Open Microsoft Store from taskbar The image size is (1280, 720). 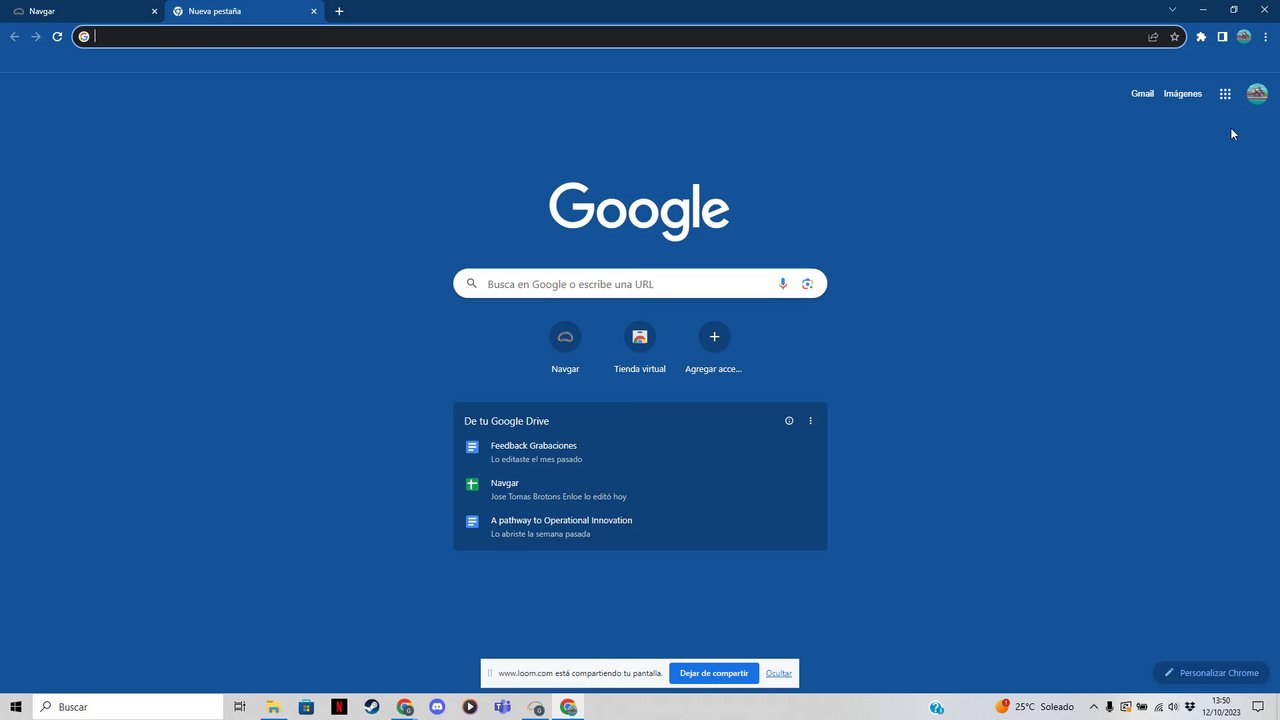coord(306,707)
